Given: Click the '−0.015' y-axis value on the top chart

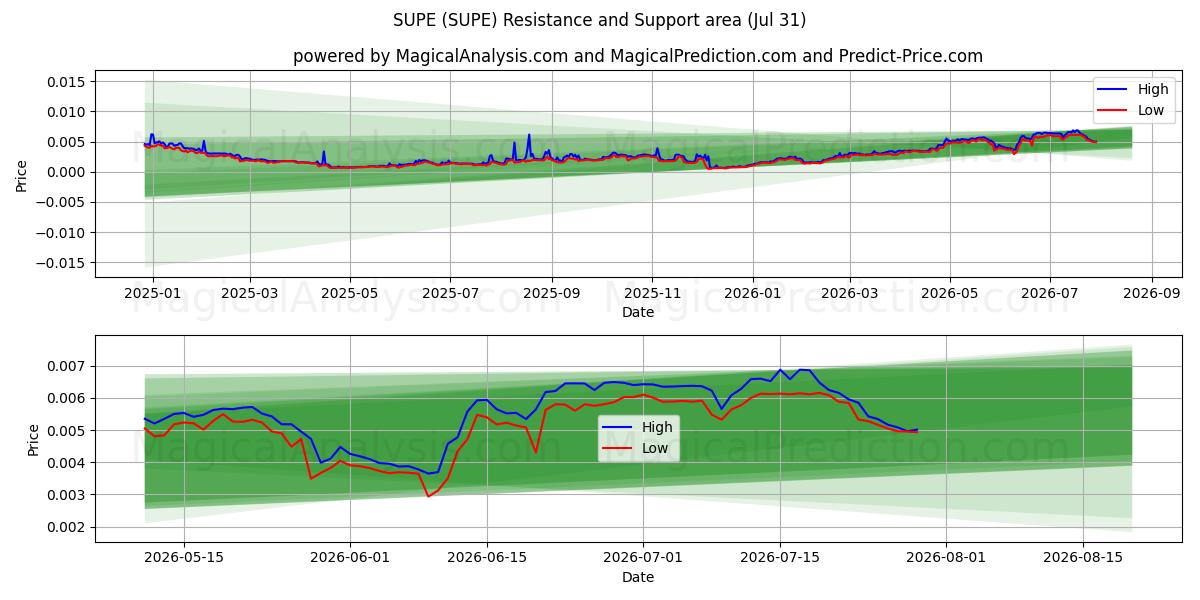Looking at the screenshot, I should (63, 263).
